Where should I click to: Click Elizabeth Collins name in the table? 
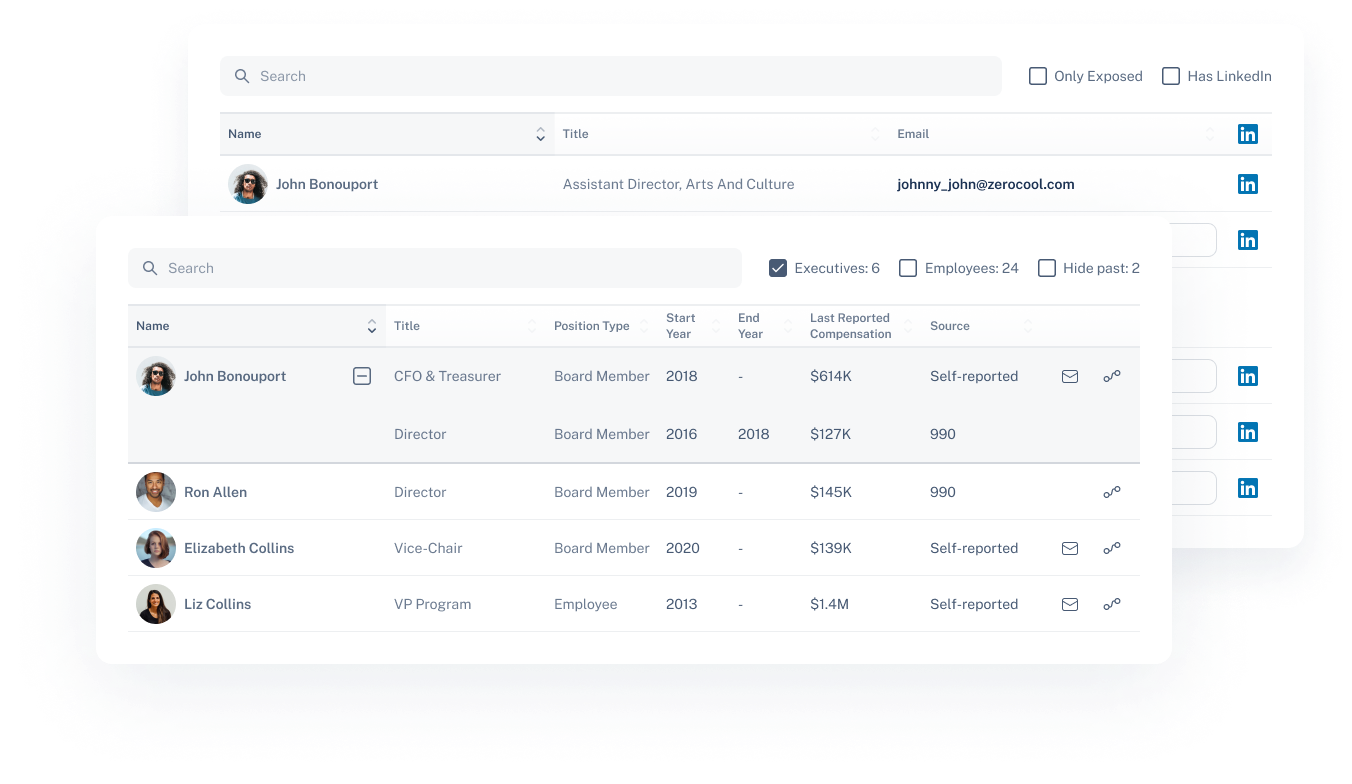(x=239, y=548)
